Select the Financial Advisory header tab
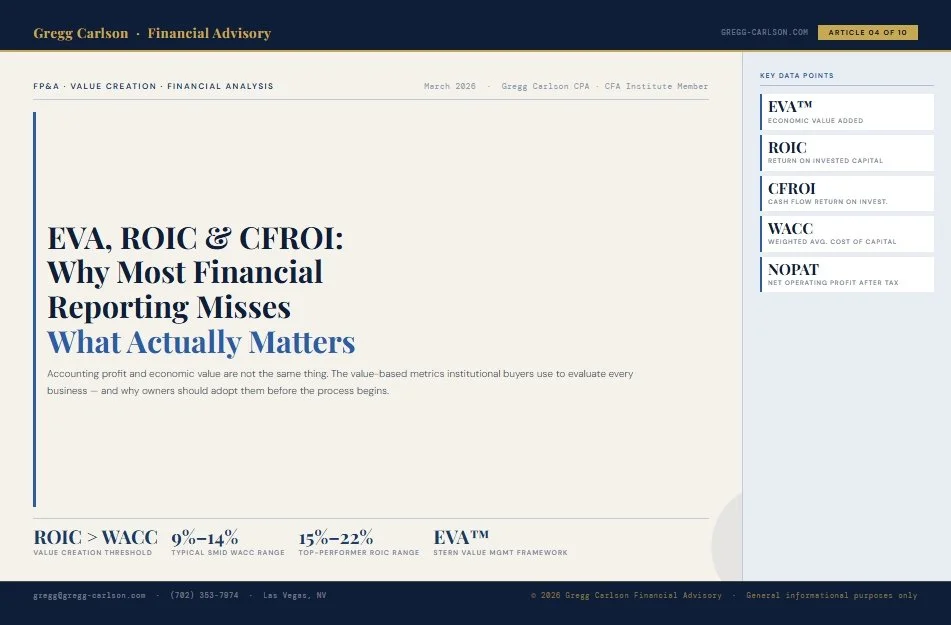Screen dimensions: 951x625 [x=209, y=32]
